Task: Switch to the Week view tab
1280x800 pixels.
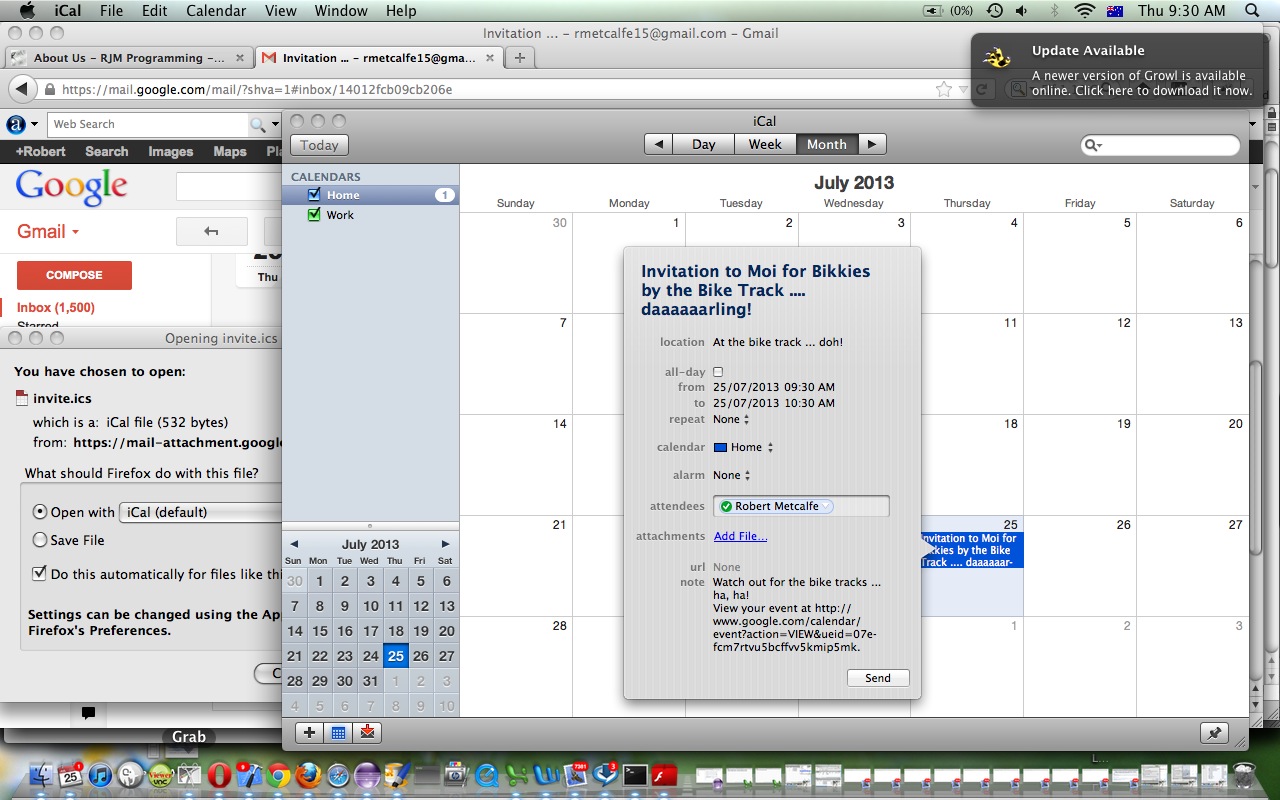Action: click(765, 144)
